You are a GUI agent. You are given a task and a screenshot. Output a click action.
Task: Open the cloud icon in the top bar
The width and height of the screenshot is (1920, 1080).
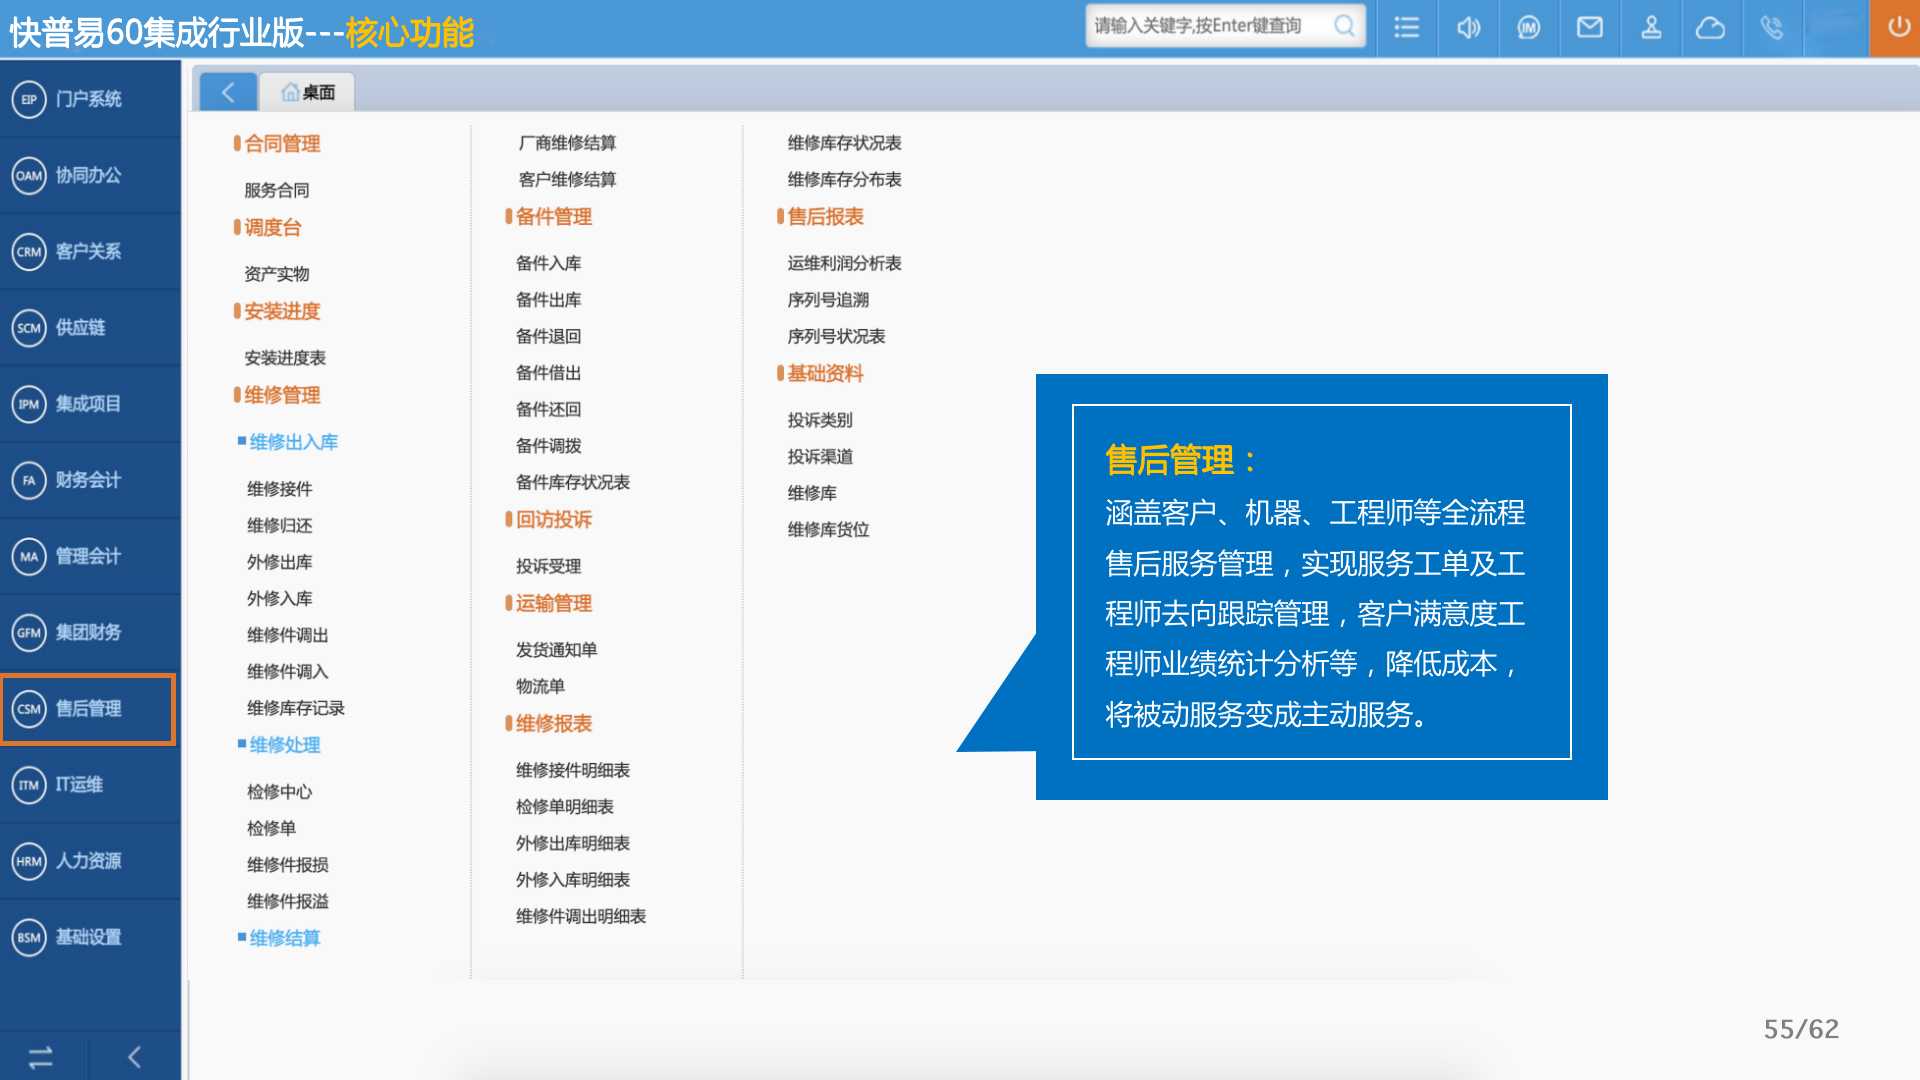point(1710,28)
